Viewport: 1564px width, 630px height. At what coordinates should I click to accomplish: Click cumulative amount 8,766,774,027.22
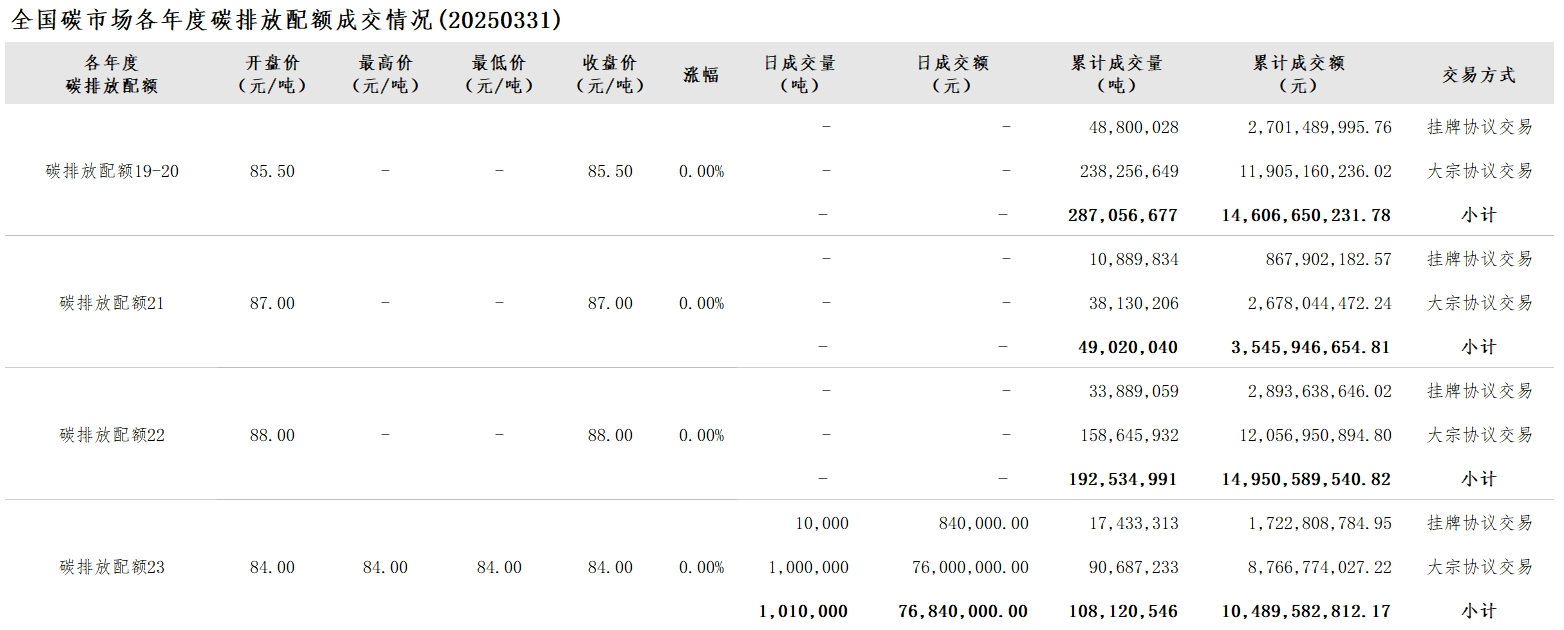pyautogui.click(x=1320, y=567)
